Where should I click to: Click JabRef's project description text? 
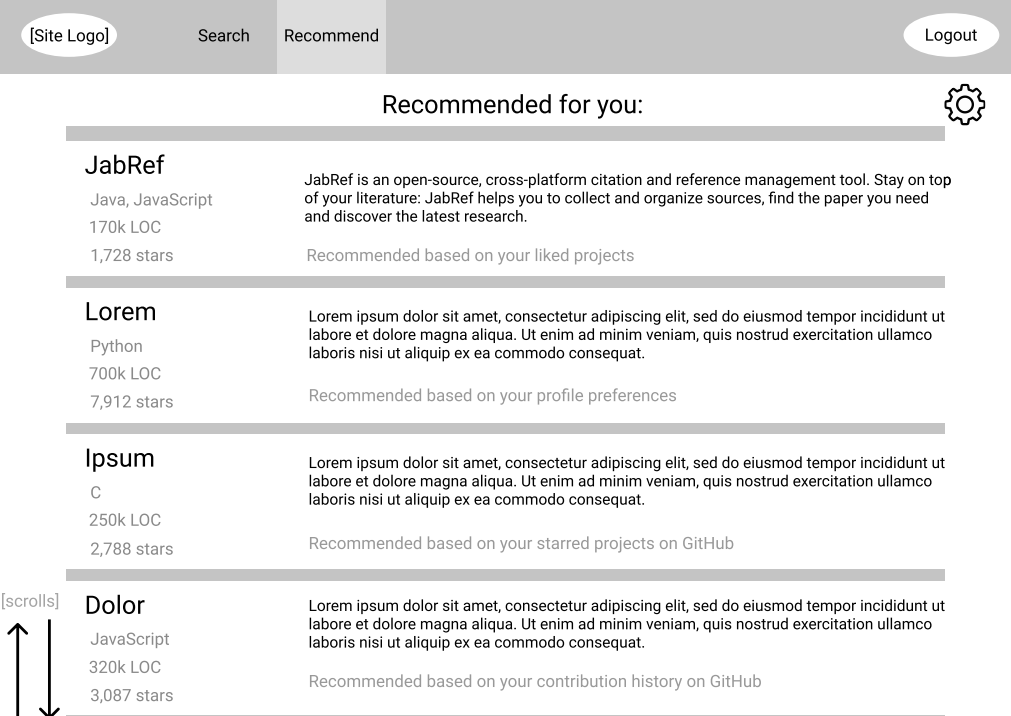coord(627,198)
